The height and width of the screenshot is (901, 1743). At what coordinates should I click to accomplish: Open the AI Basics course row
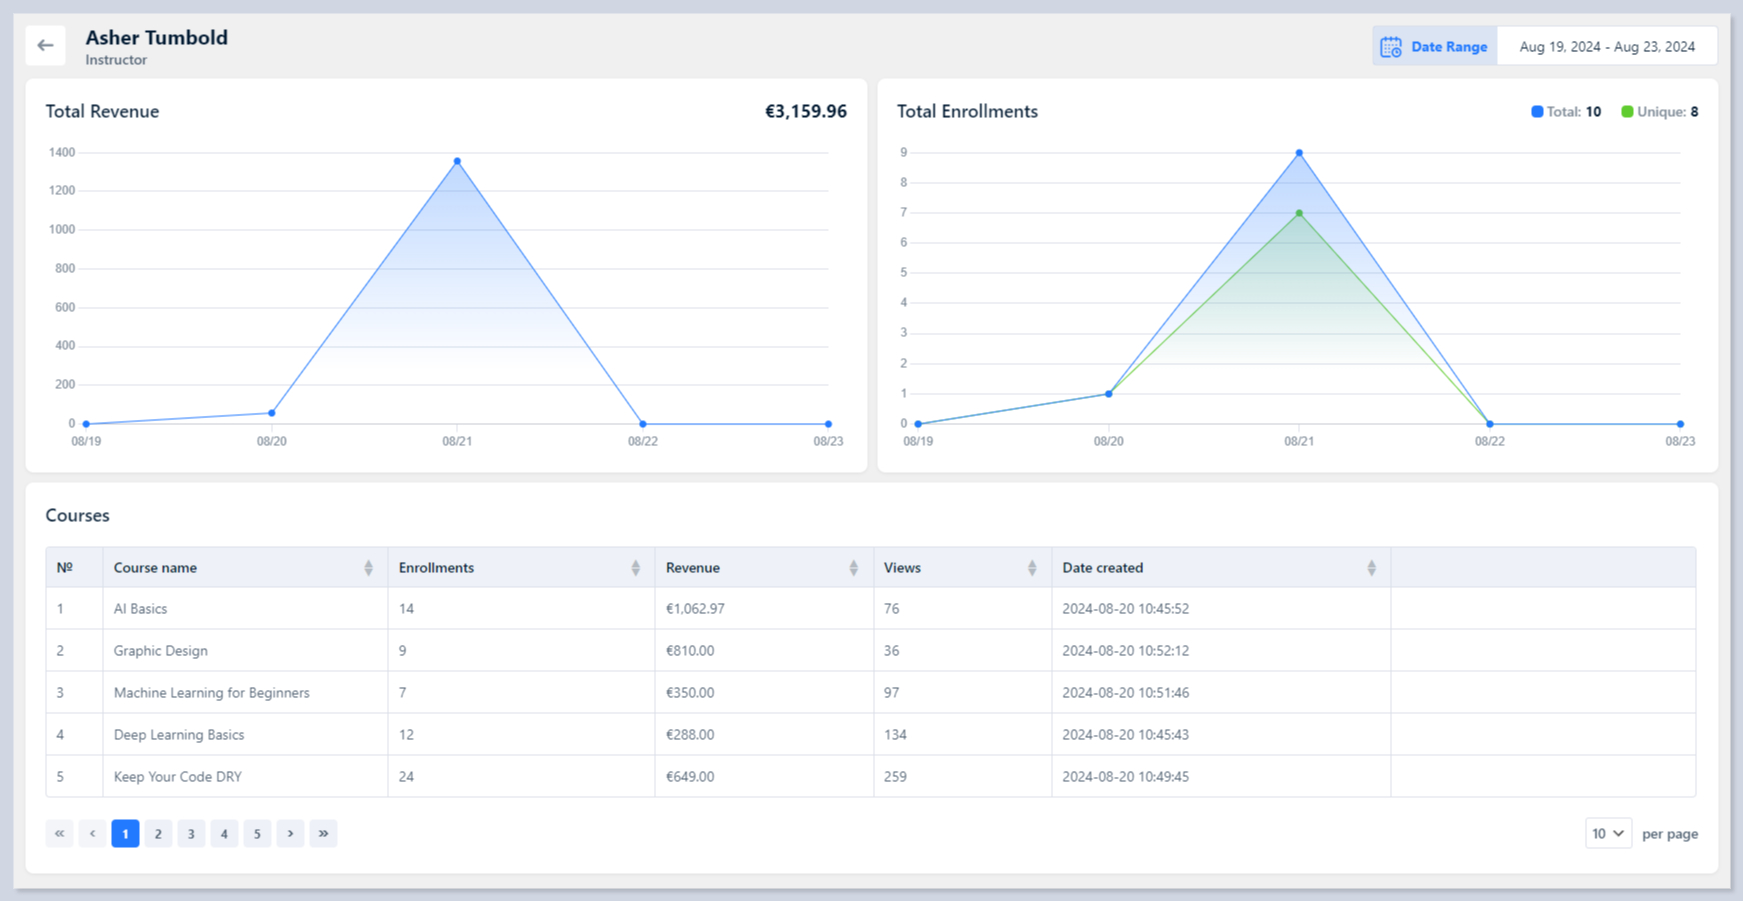tap(140, 609)
